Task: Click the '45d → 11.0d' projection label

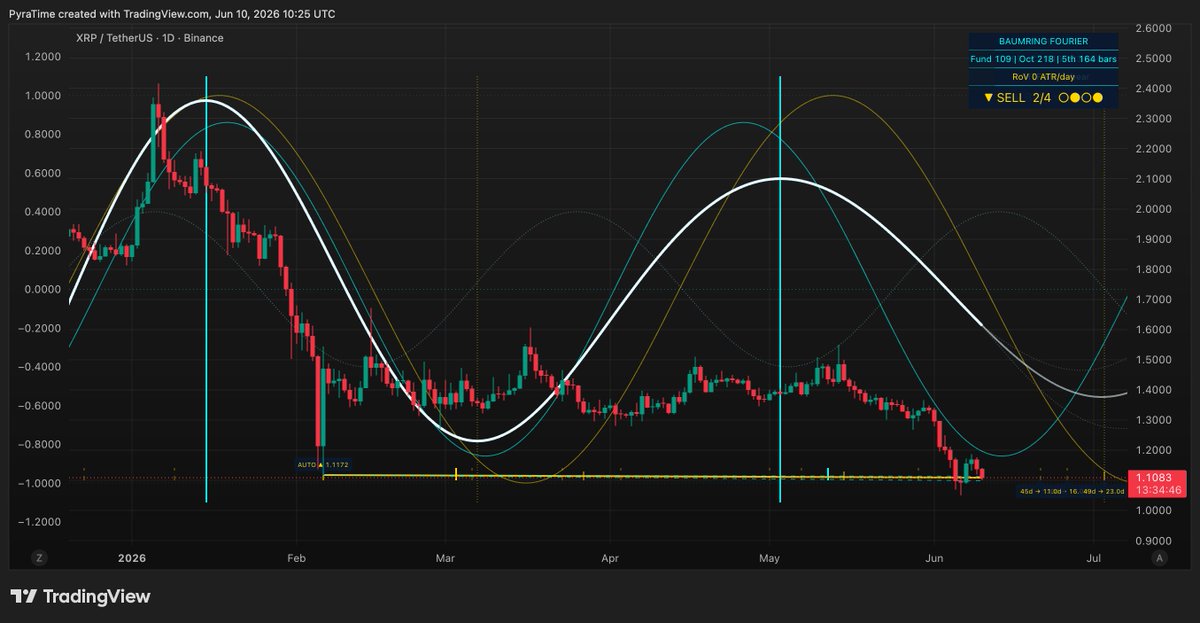Action: (1043, 491)
